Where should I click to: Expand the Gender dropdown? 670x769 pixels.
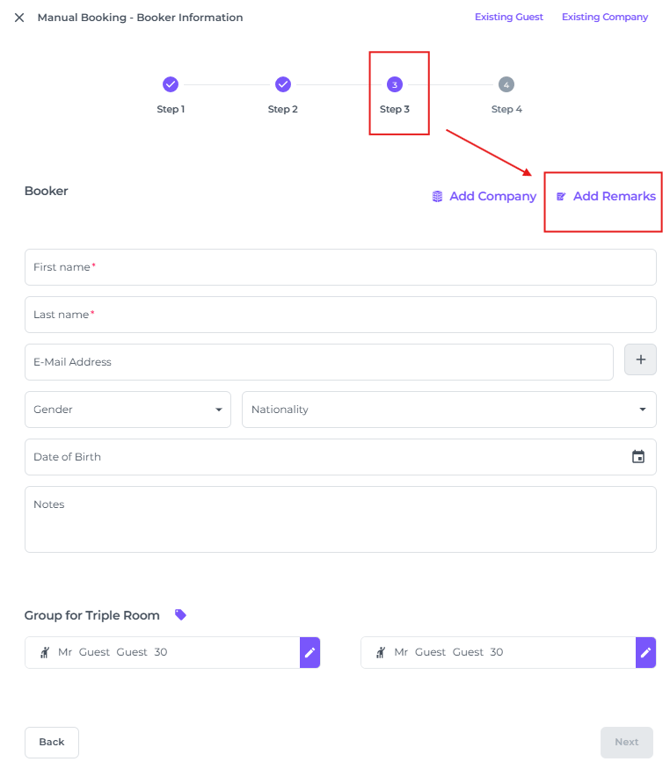128,409
